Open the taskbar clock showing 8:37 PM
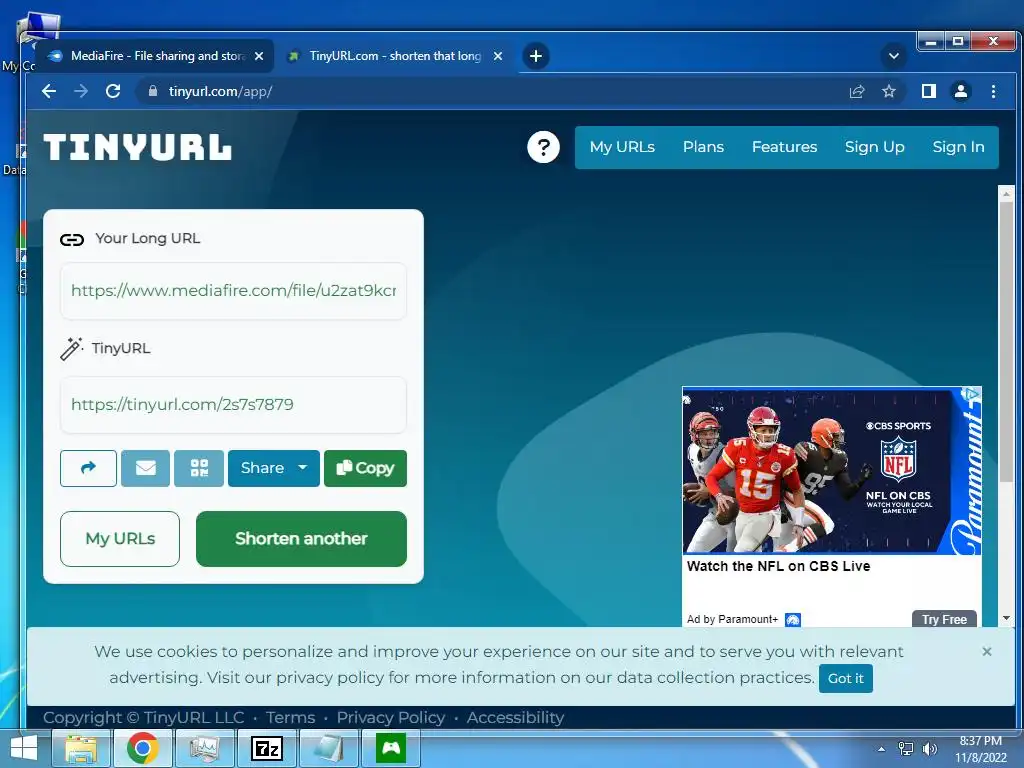This screenshot has width=1024, height=768. click(x=981, y=749)
